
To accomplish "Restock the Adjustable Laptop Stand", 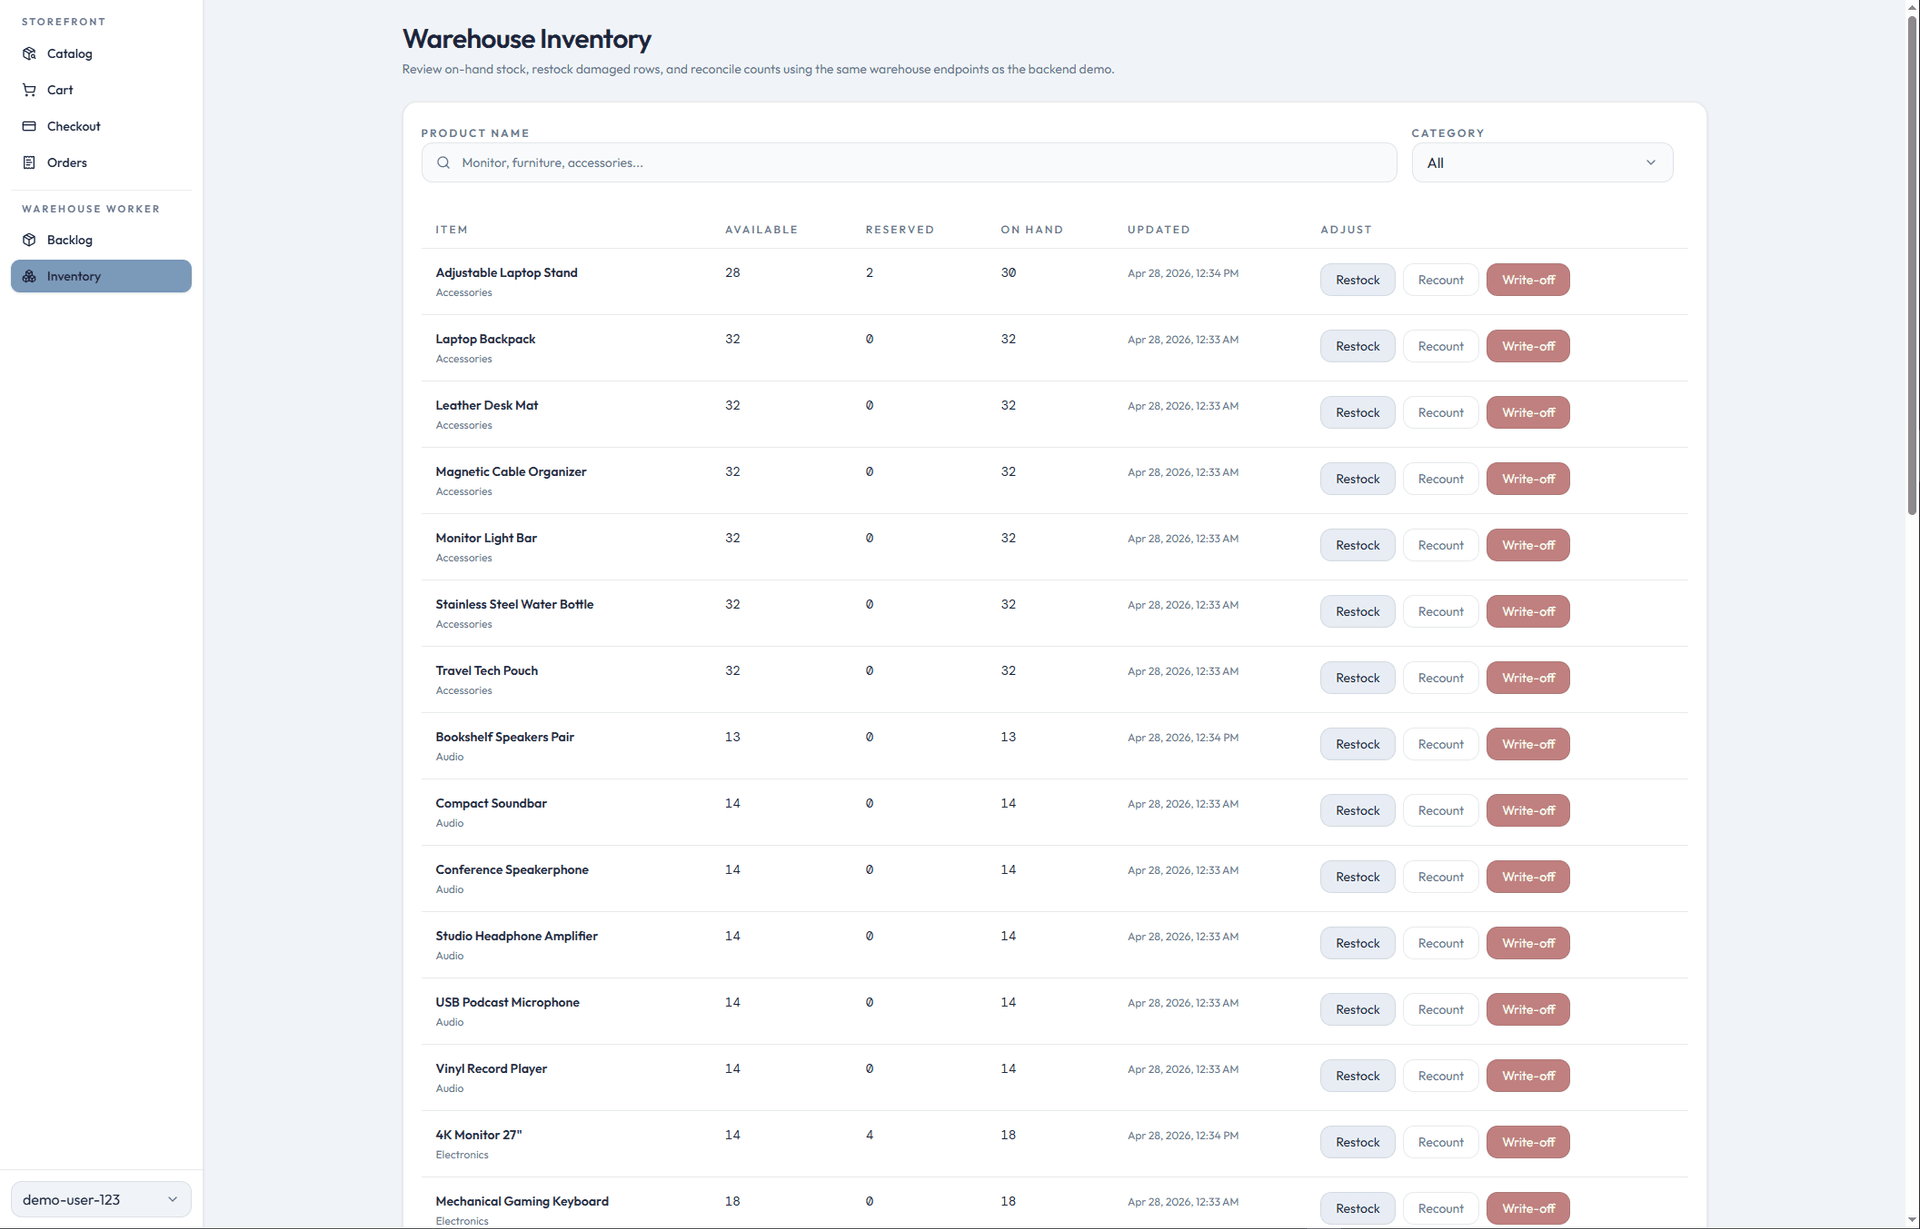I will (x=1357, y=280).
